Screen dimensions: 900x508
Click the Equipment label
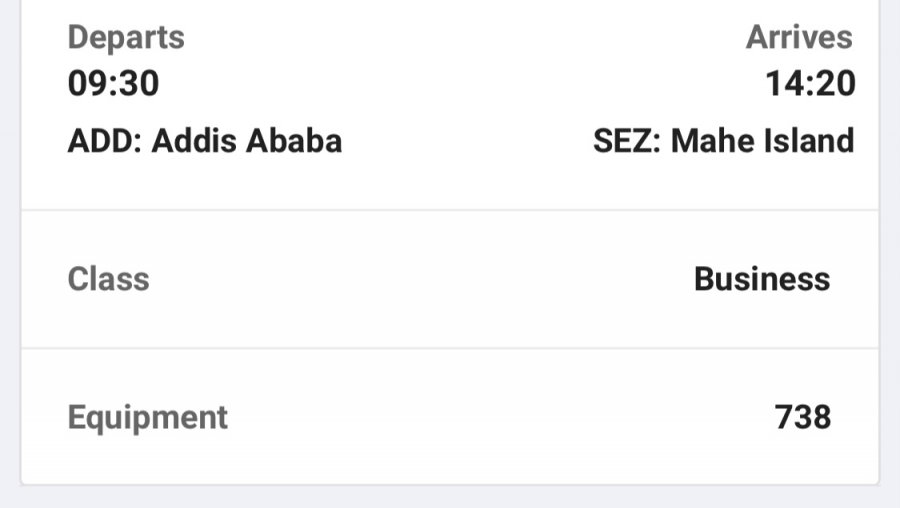[147, 416]
